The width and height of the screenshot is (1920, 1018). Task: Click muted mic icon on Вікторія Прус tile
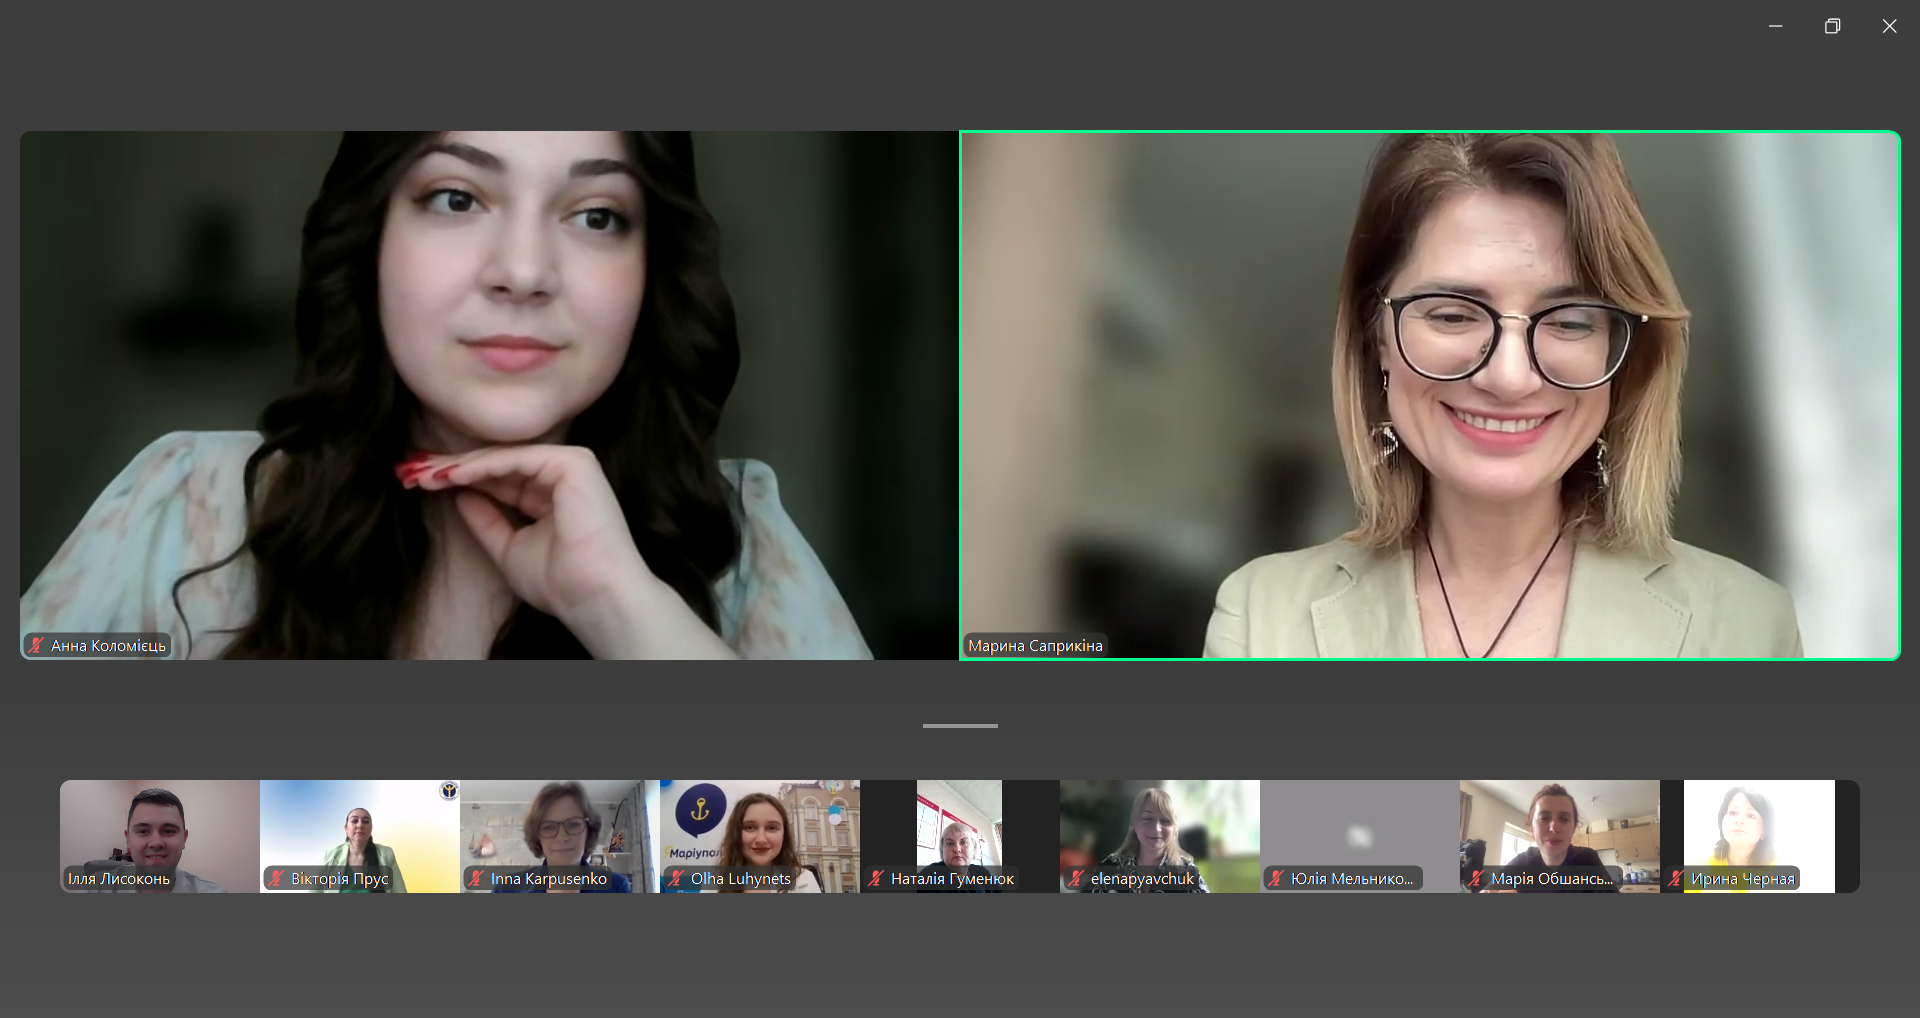276,879
